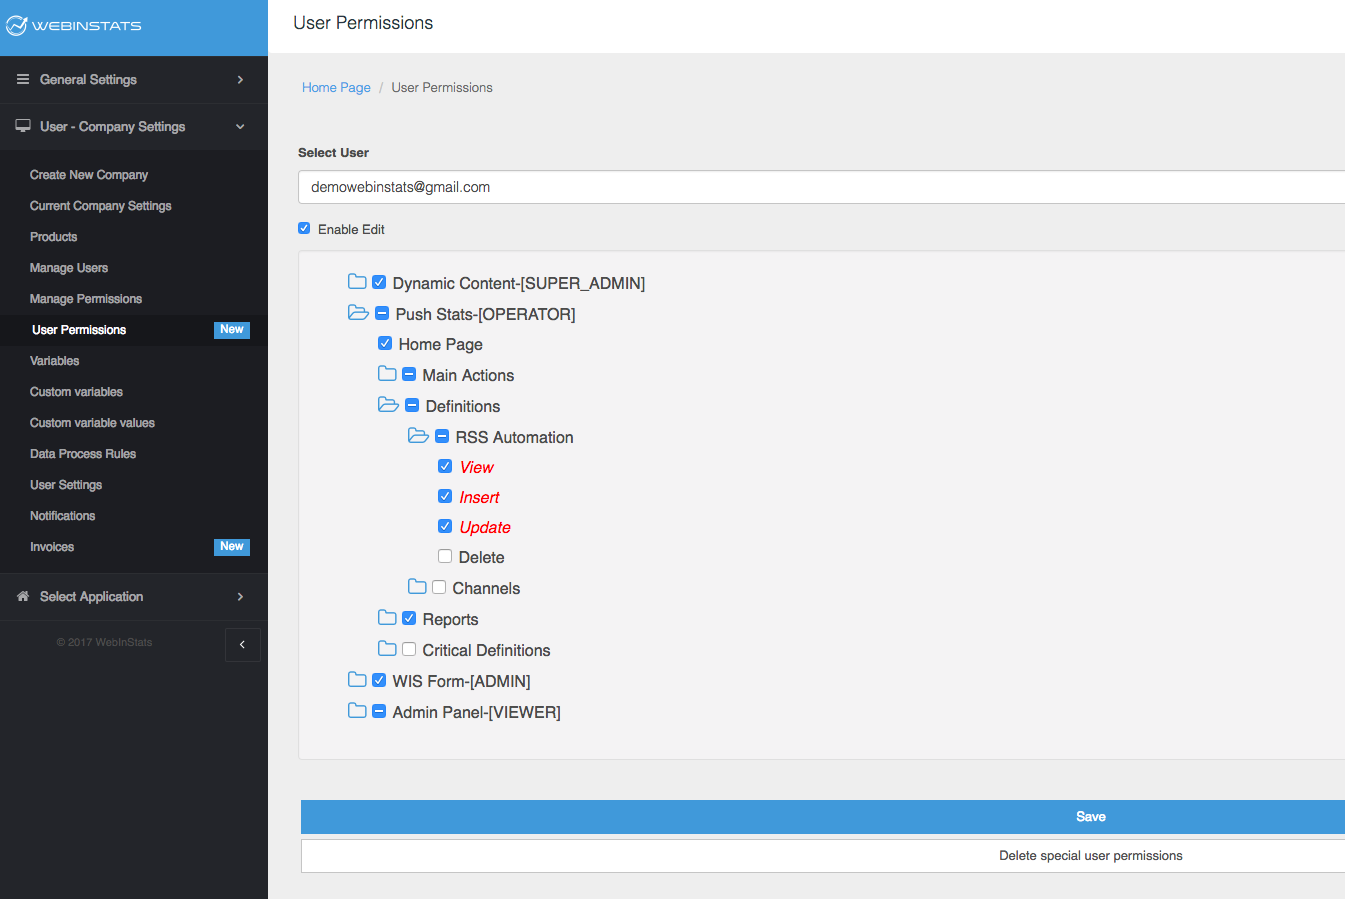1345x899 pixels.
Task: Check the Critical Definitions checkbox
Action: coord(409,649)
